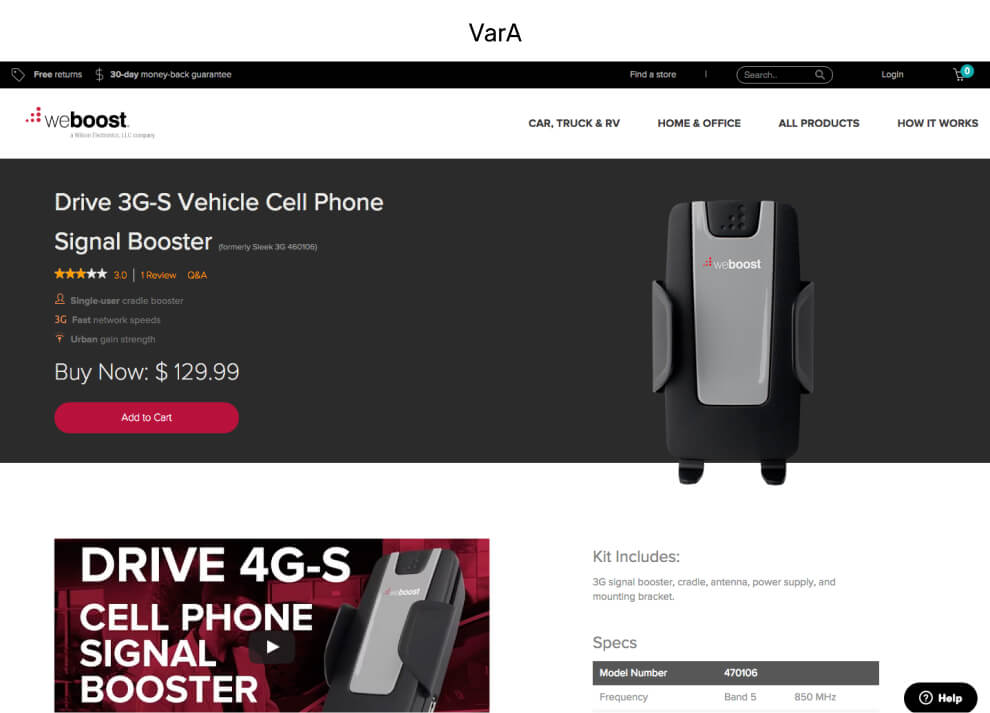The width and height of the screenshot is (990, 713).
Task: Click the dollar sign guarantee icon
Action: (99, 75)
